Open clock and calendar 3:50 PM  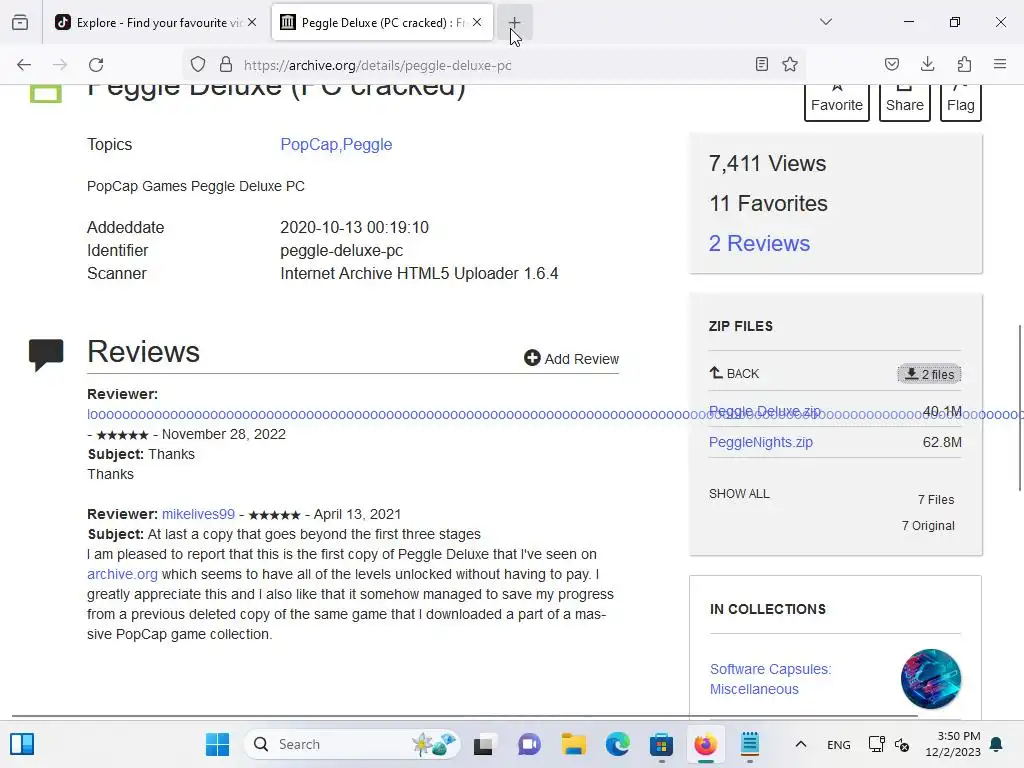[x=953, y=744]
